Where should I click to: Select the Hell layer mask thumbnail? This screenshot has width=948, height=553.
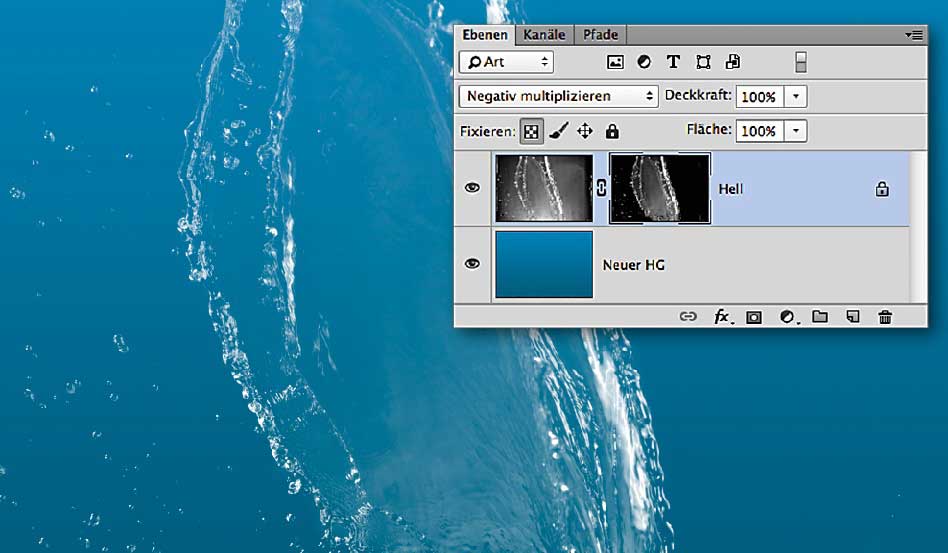pyautogui.click(x=660, y=188)
